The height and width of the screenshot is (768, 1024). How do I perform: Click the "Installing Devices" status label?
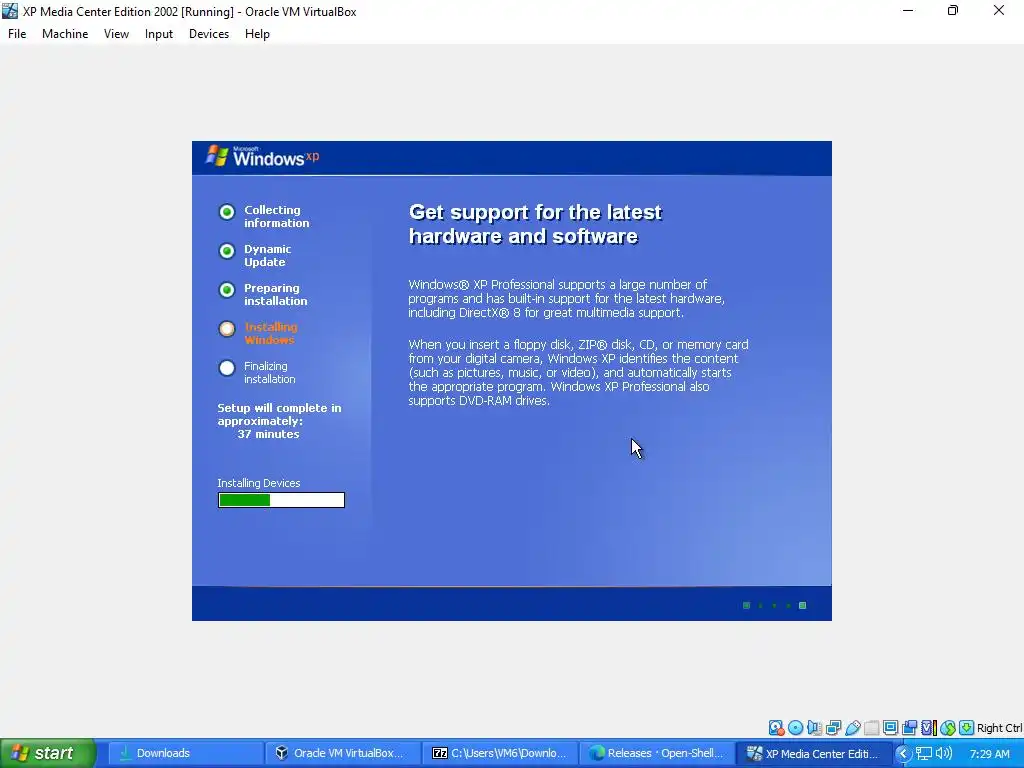pos(259,483)
